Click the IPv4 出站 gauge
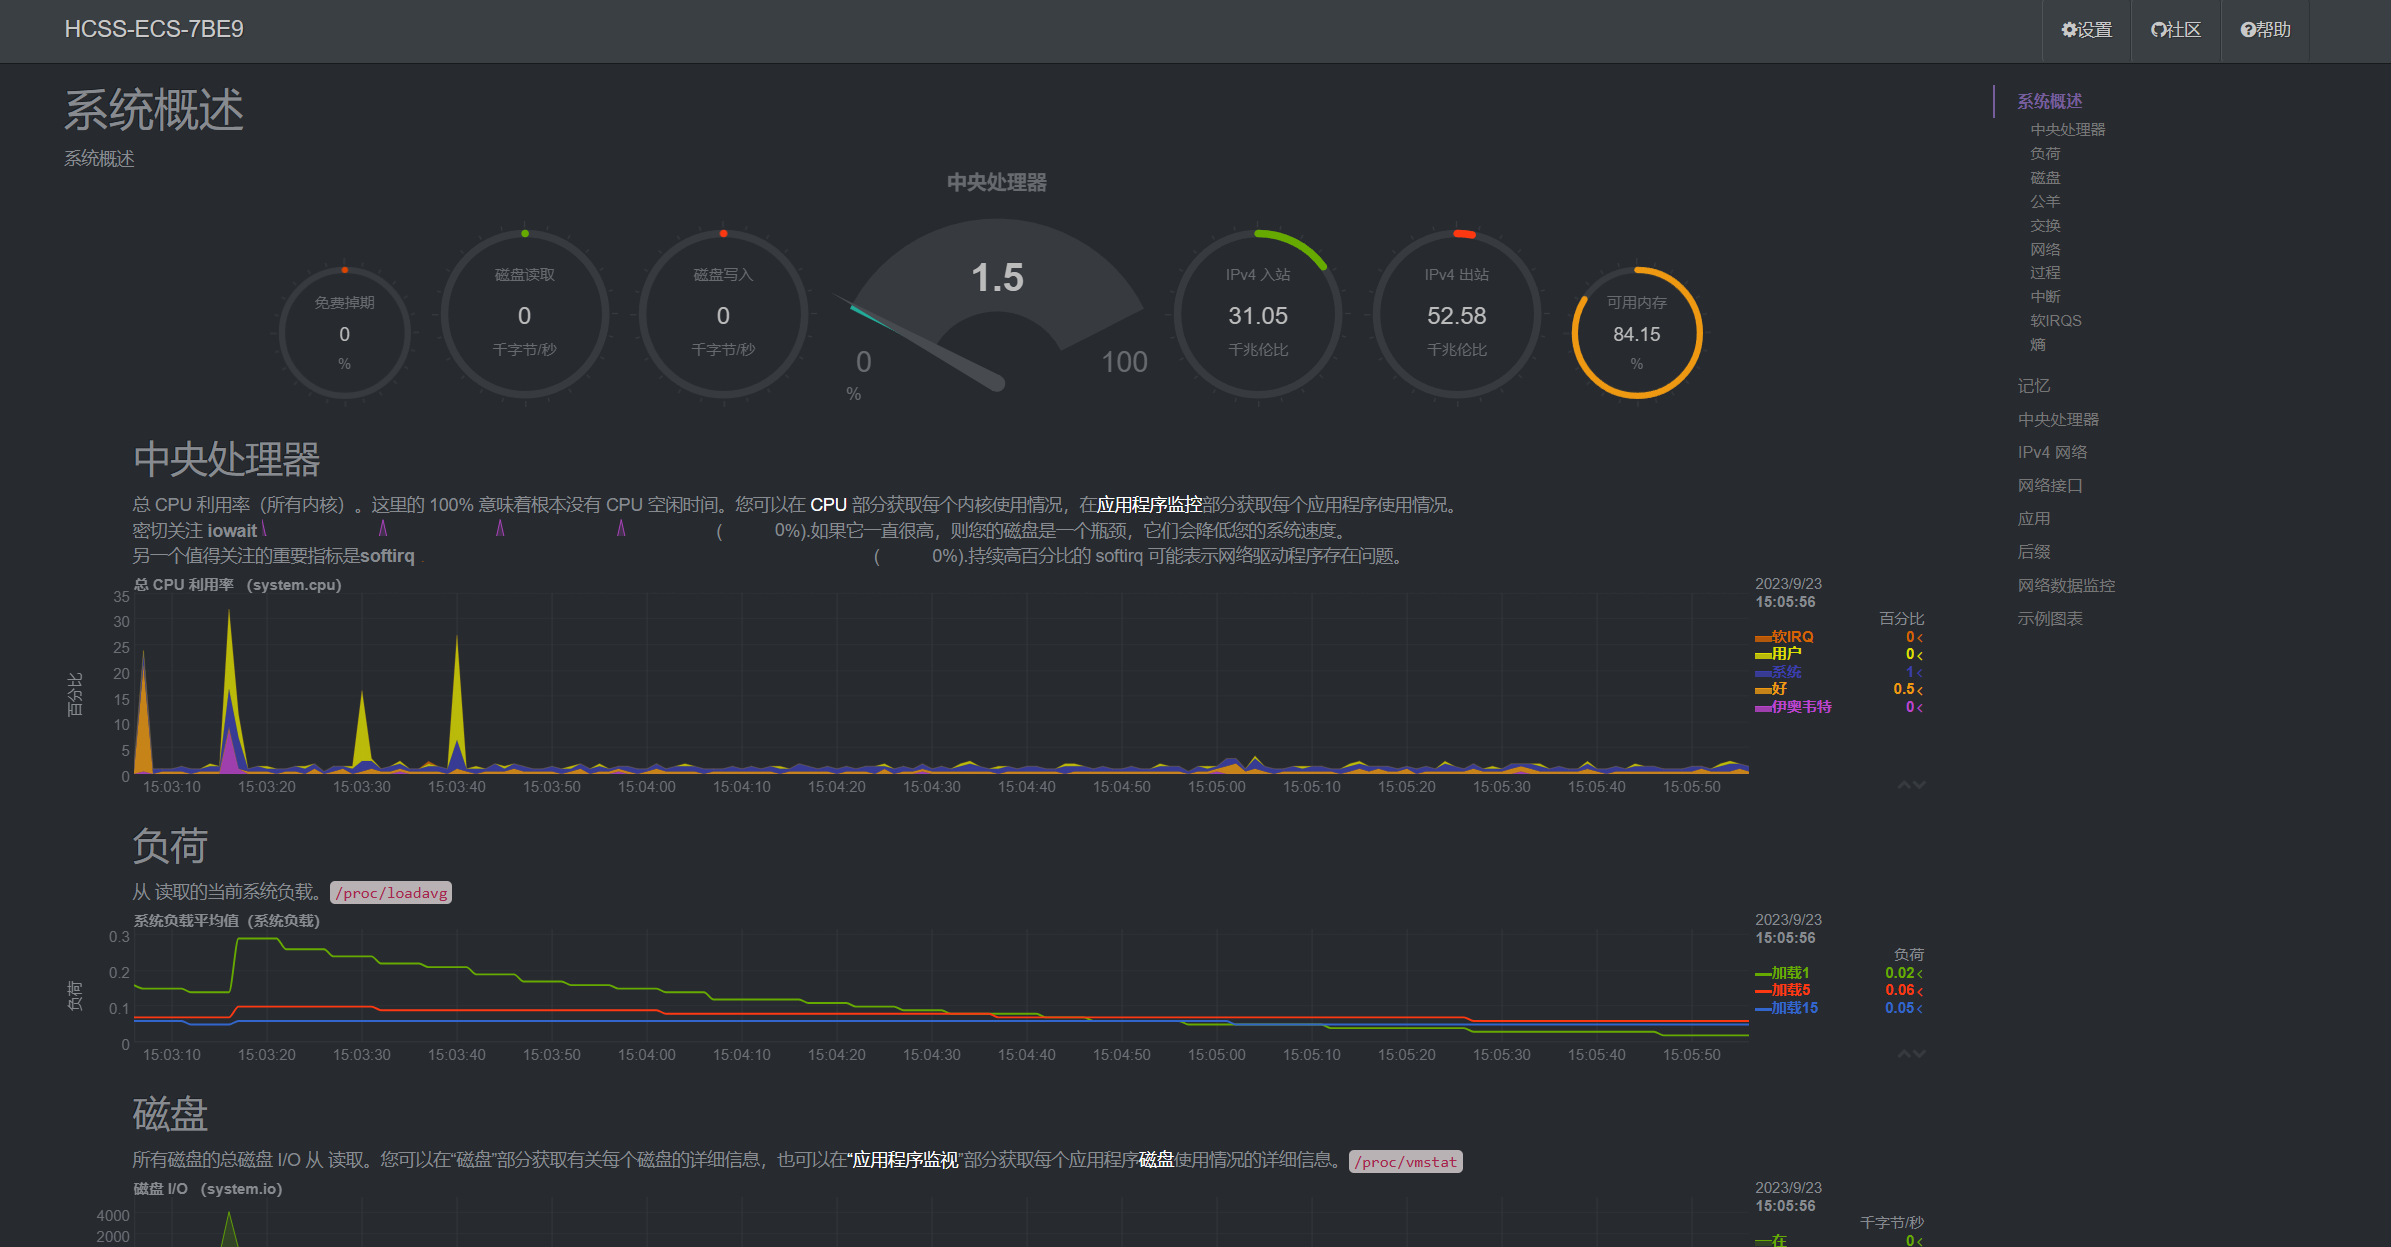The height and width of the screenshot is (1247, 2391). coord(1457,314)
